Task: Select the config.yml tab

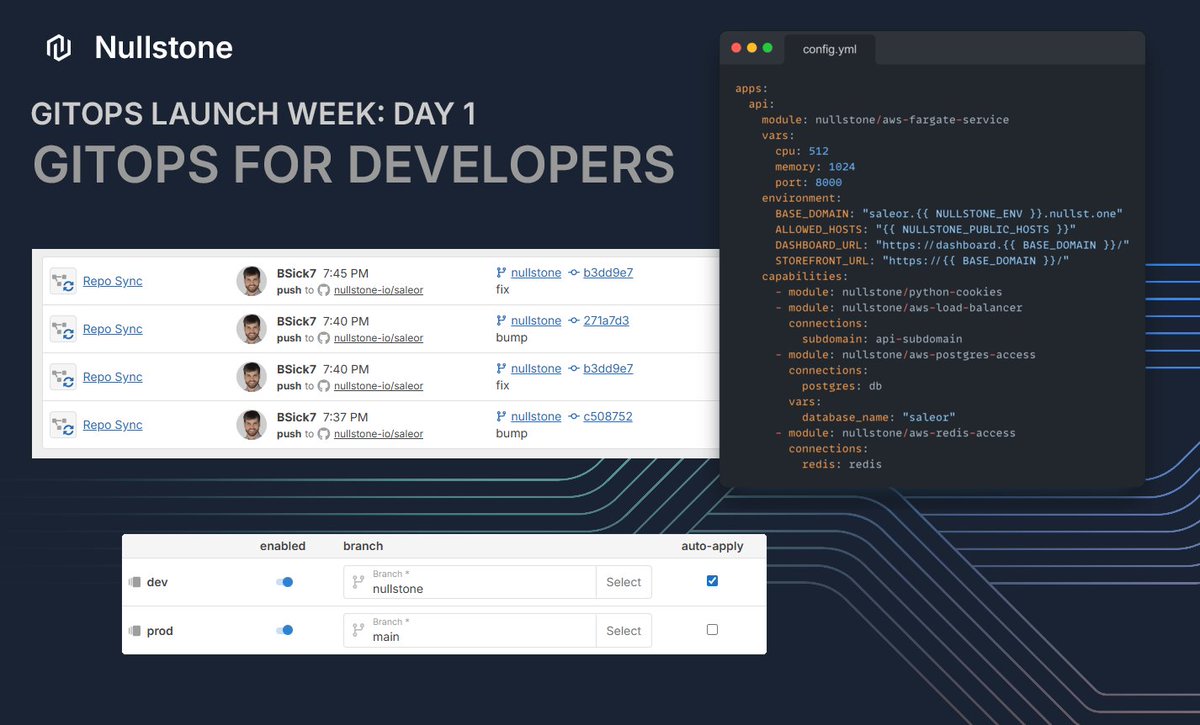Action: [x=829, y=49]
